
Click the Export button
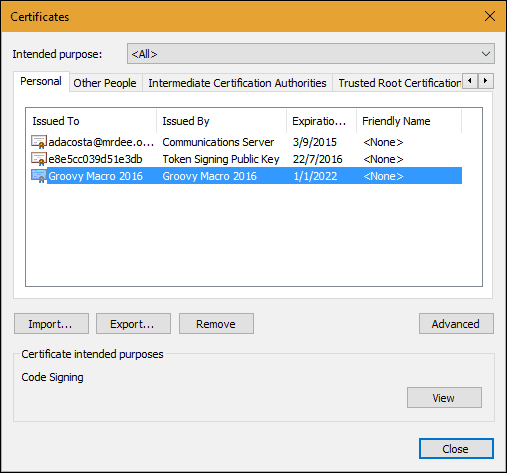[133, 323]
